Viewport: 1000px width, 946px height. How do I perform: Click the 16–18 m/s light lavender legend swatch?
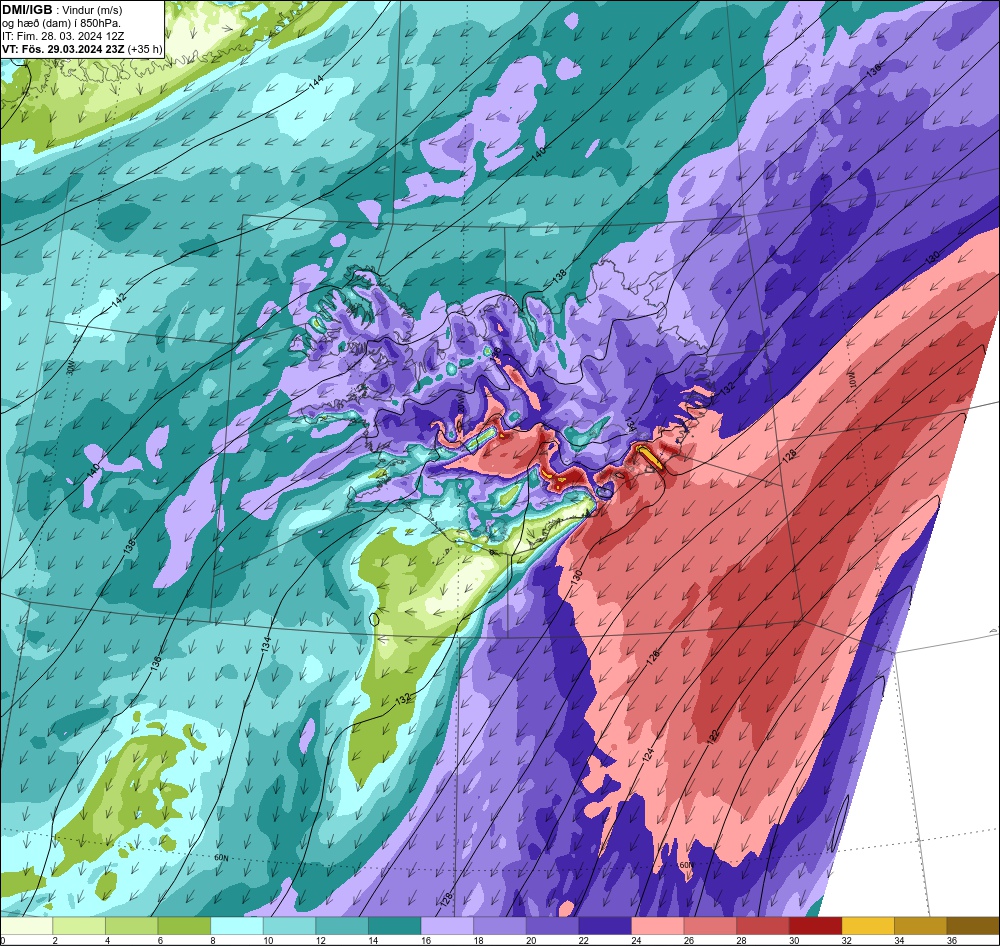coord(447,926)
